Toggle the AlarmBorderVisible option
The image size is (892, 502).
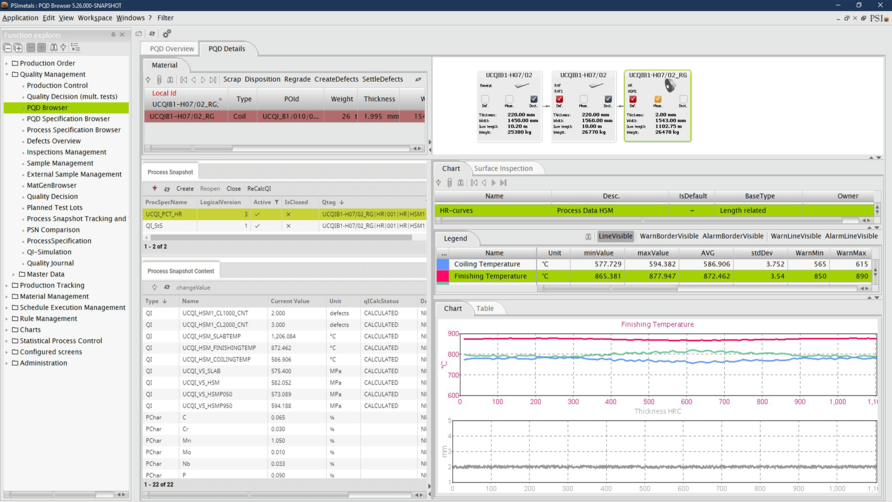click(733, 236)
